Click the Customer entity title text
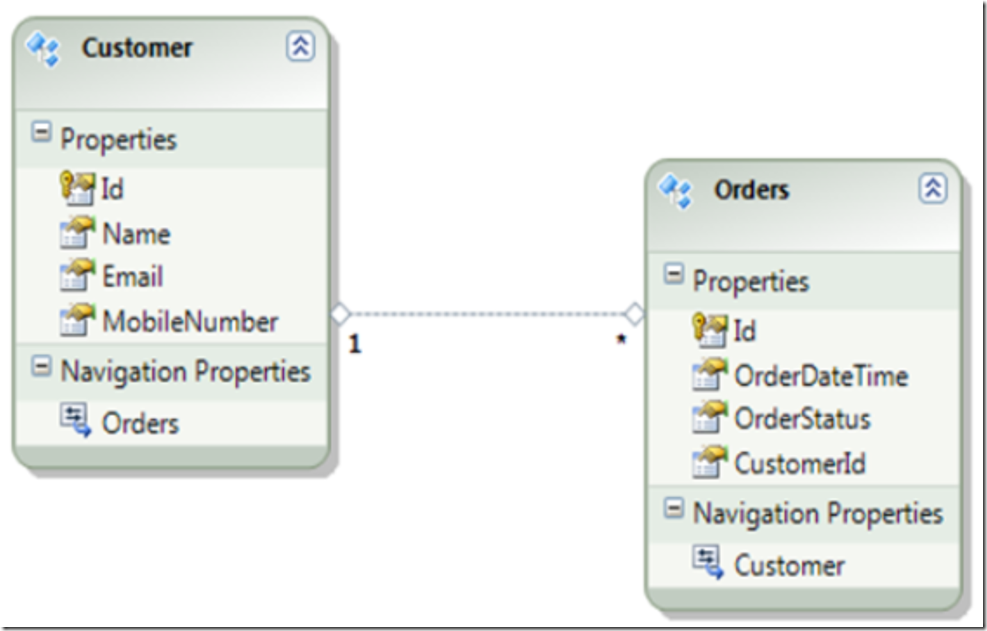The image size is (987, 631). pyautogui.click(x=137, y=47)
